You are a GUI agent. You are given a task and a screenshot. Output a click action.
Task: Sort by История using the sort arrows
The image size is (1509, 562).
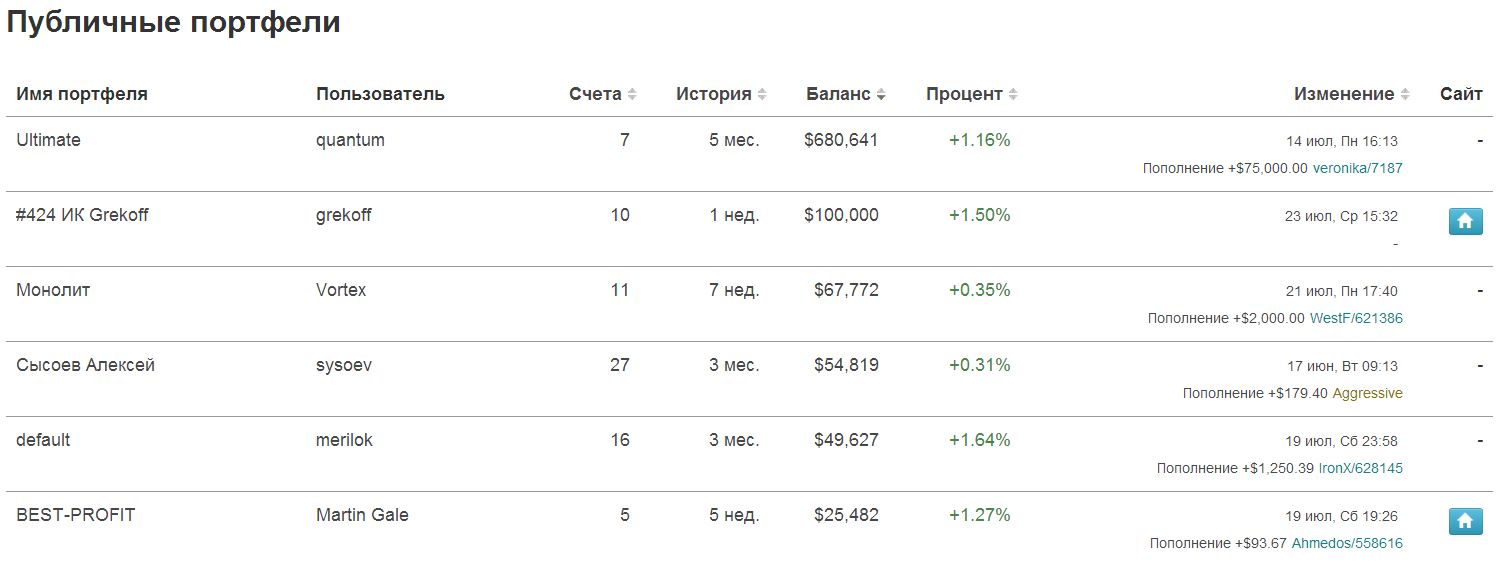point(762,95)
